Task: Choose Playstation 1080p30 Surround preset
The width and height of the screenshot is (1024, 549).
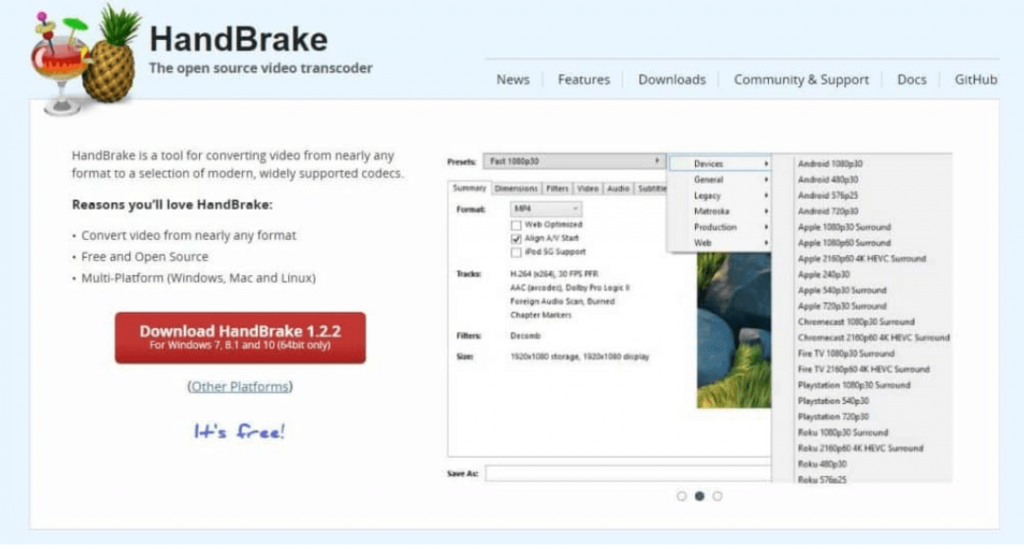Action: click(854, 385)
